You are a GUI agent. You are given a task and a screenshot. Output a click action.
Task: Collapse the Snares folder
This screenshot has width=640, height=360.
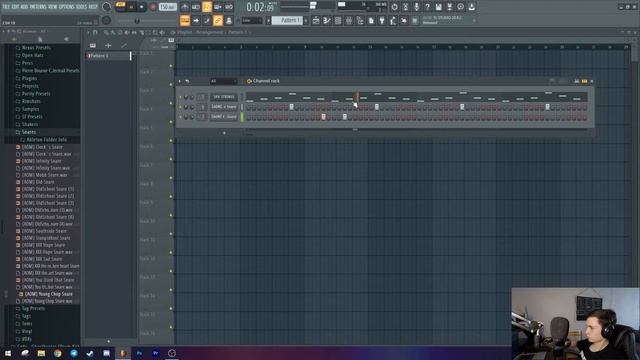click(29, 132)
